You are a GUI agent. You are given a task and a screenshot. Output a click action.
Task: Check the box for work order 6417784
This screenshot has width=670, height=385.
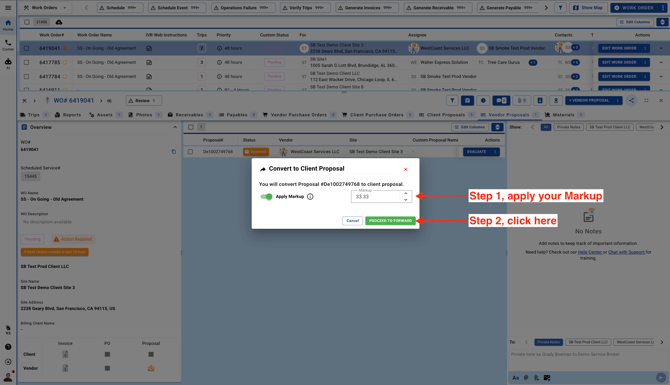26,76
